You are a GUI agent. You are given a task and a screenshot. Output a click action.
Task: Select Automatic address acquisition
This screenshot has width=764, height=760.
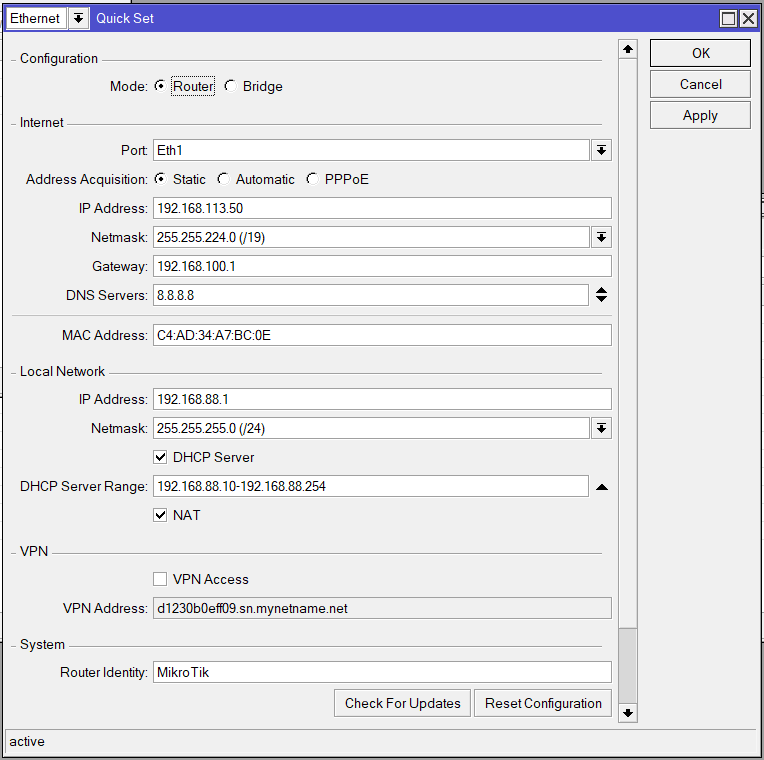tap(223, 179)
